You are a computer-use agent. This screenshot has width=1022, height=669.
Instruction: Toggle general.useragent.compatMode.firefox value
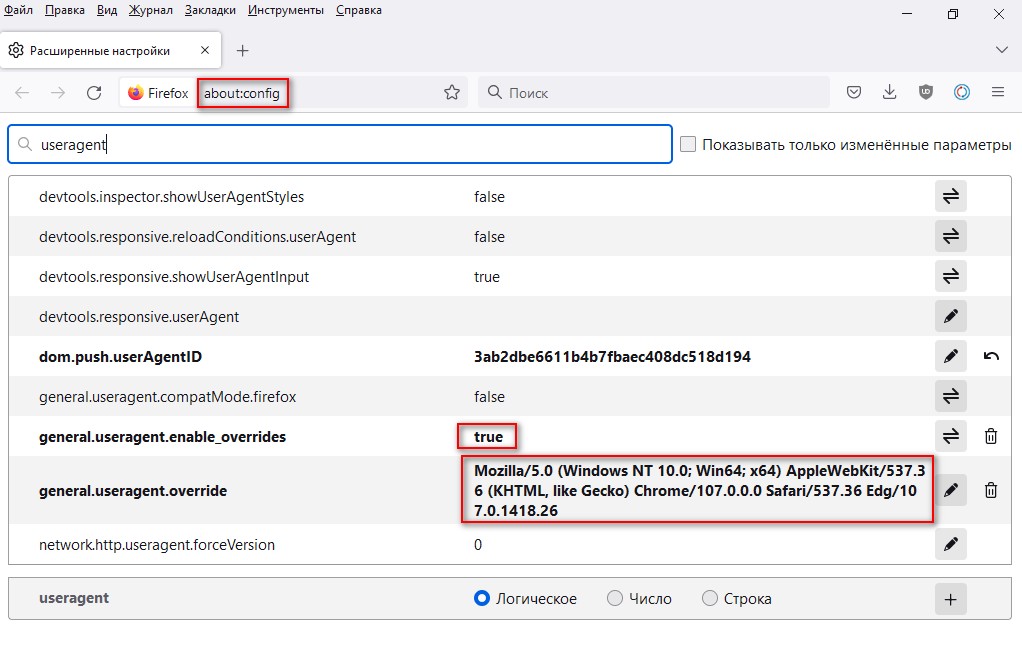(950, 396)
